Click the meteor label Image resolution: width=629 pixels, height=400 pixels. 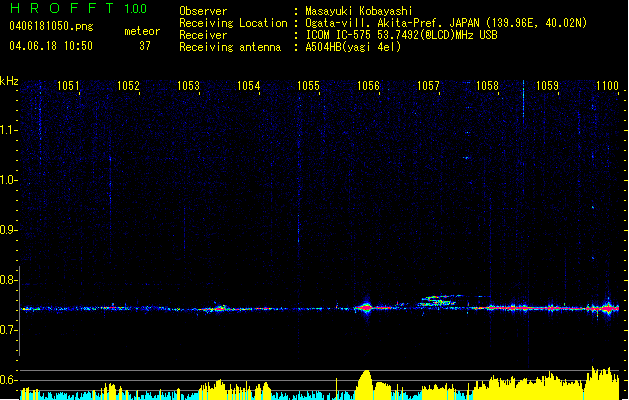pyautogui.click(x=142, y=31)
